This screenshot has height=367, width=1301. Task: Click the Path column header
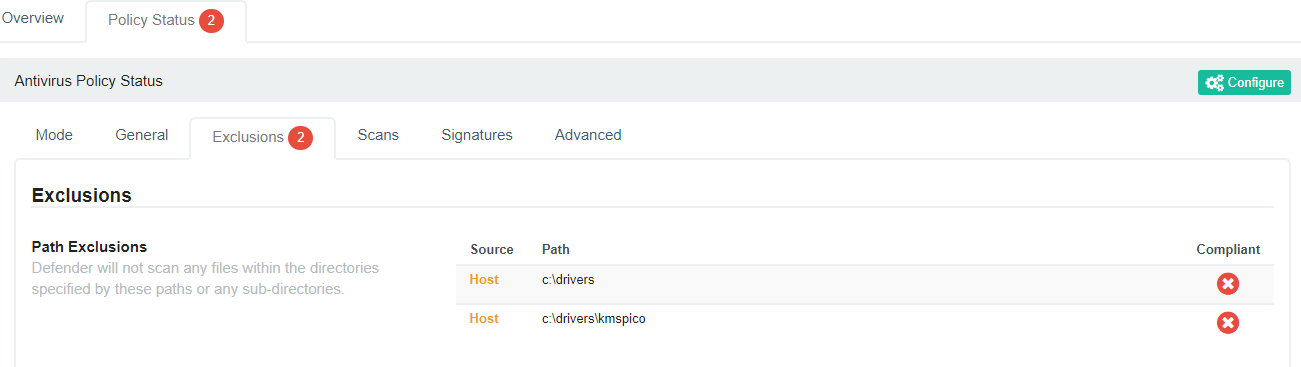point(556,249)
